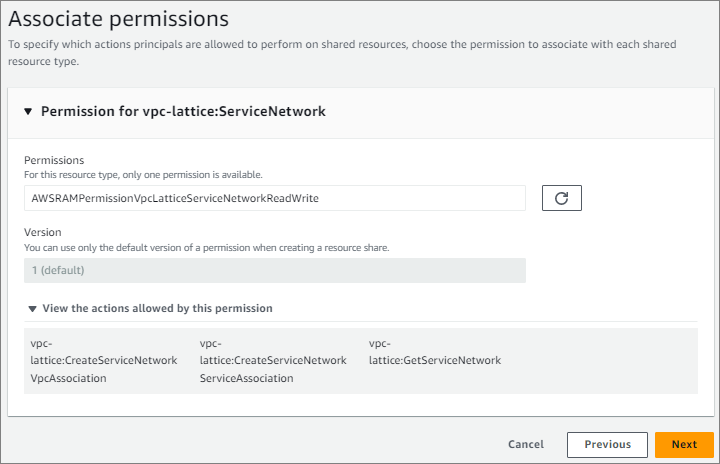
Task: Click the 'default version of a permission' hint
Action: [x=206, y=246]
